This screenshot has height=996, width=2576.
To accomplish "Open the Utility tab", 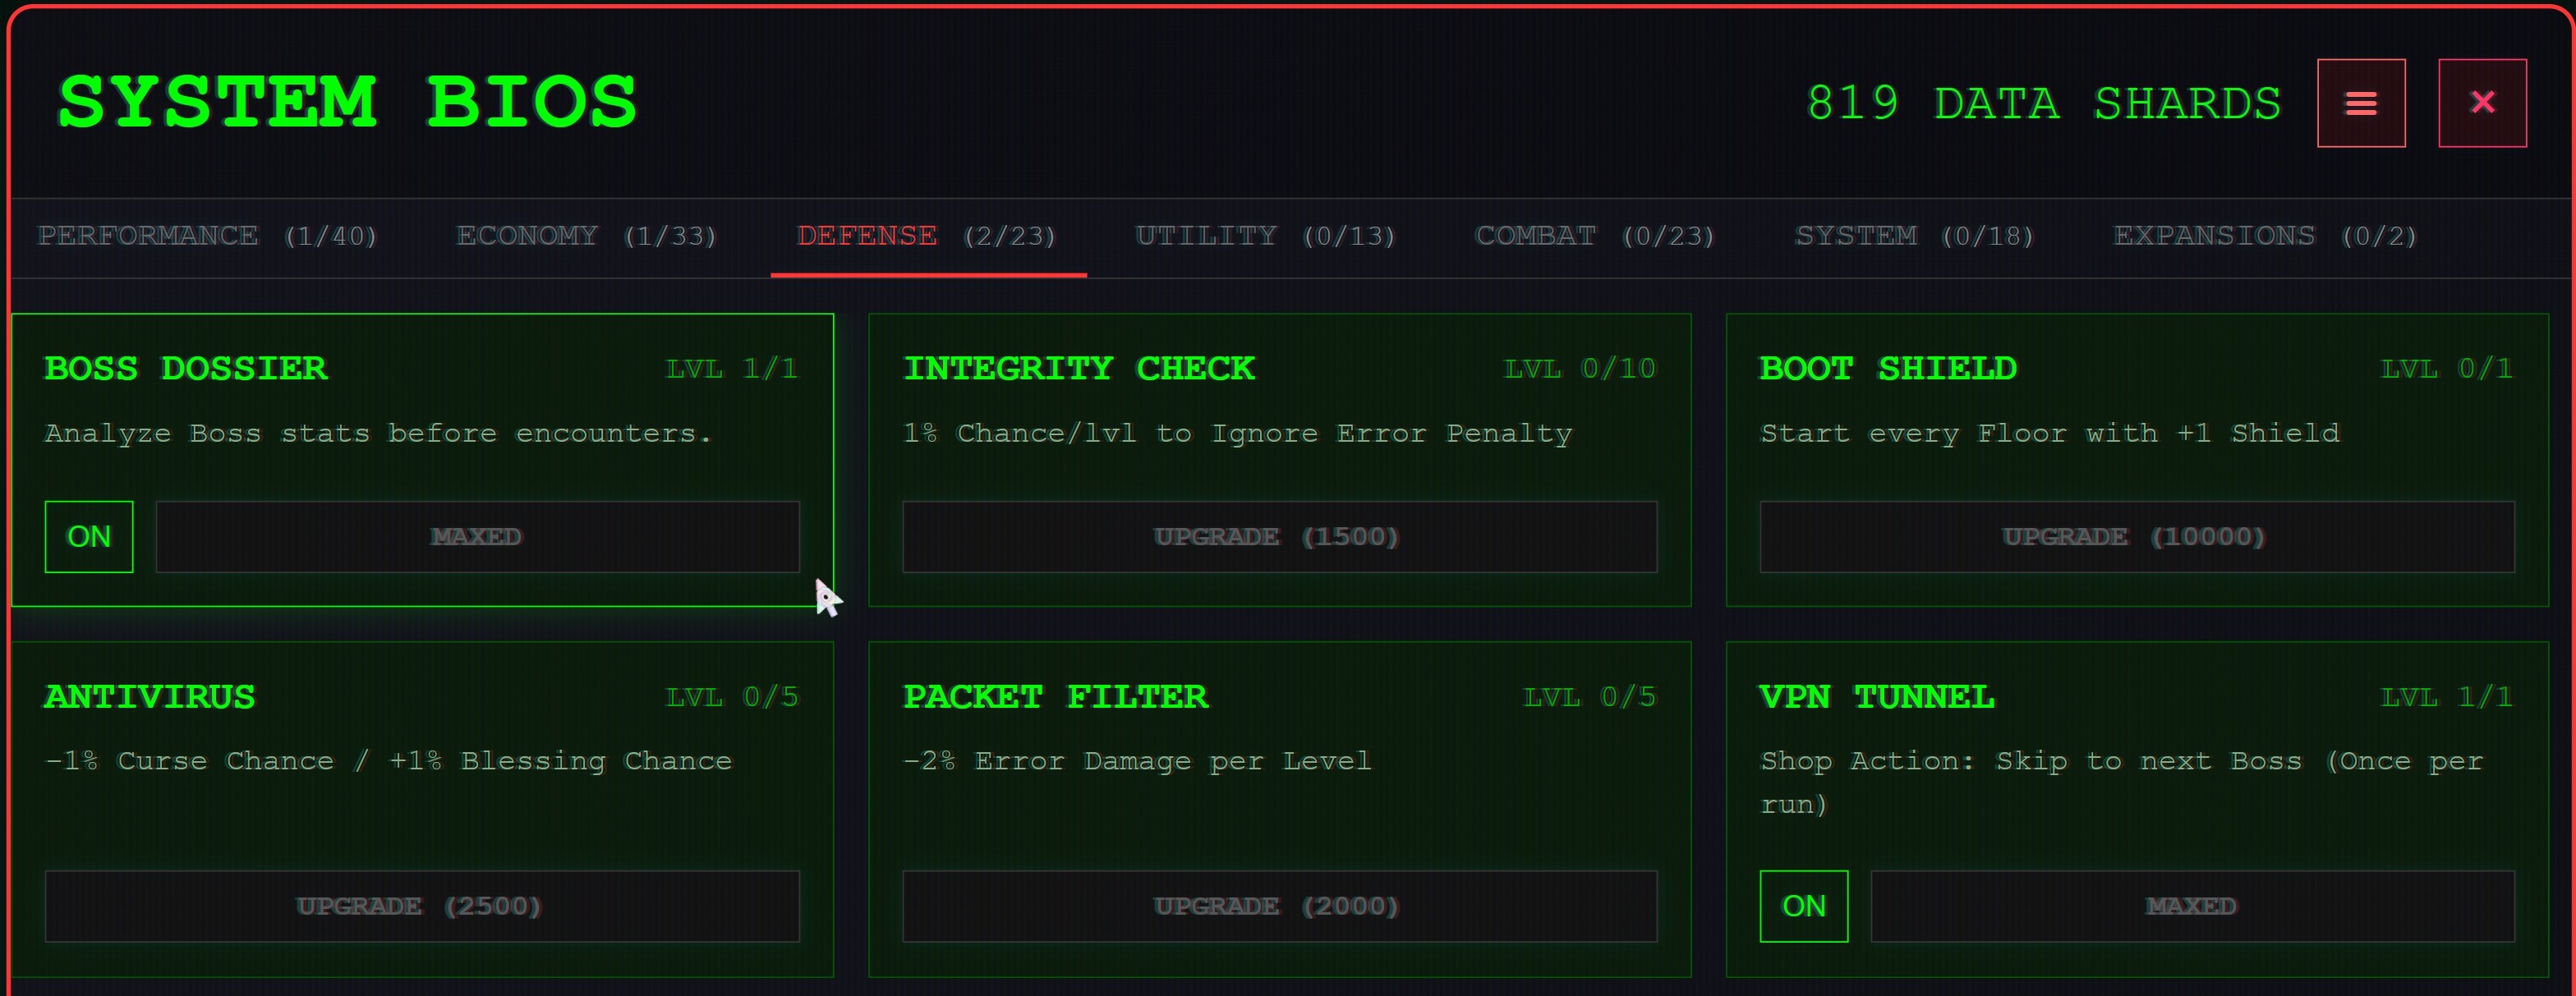I will 1265,236.
